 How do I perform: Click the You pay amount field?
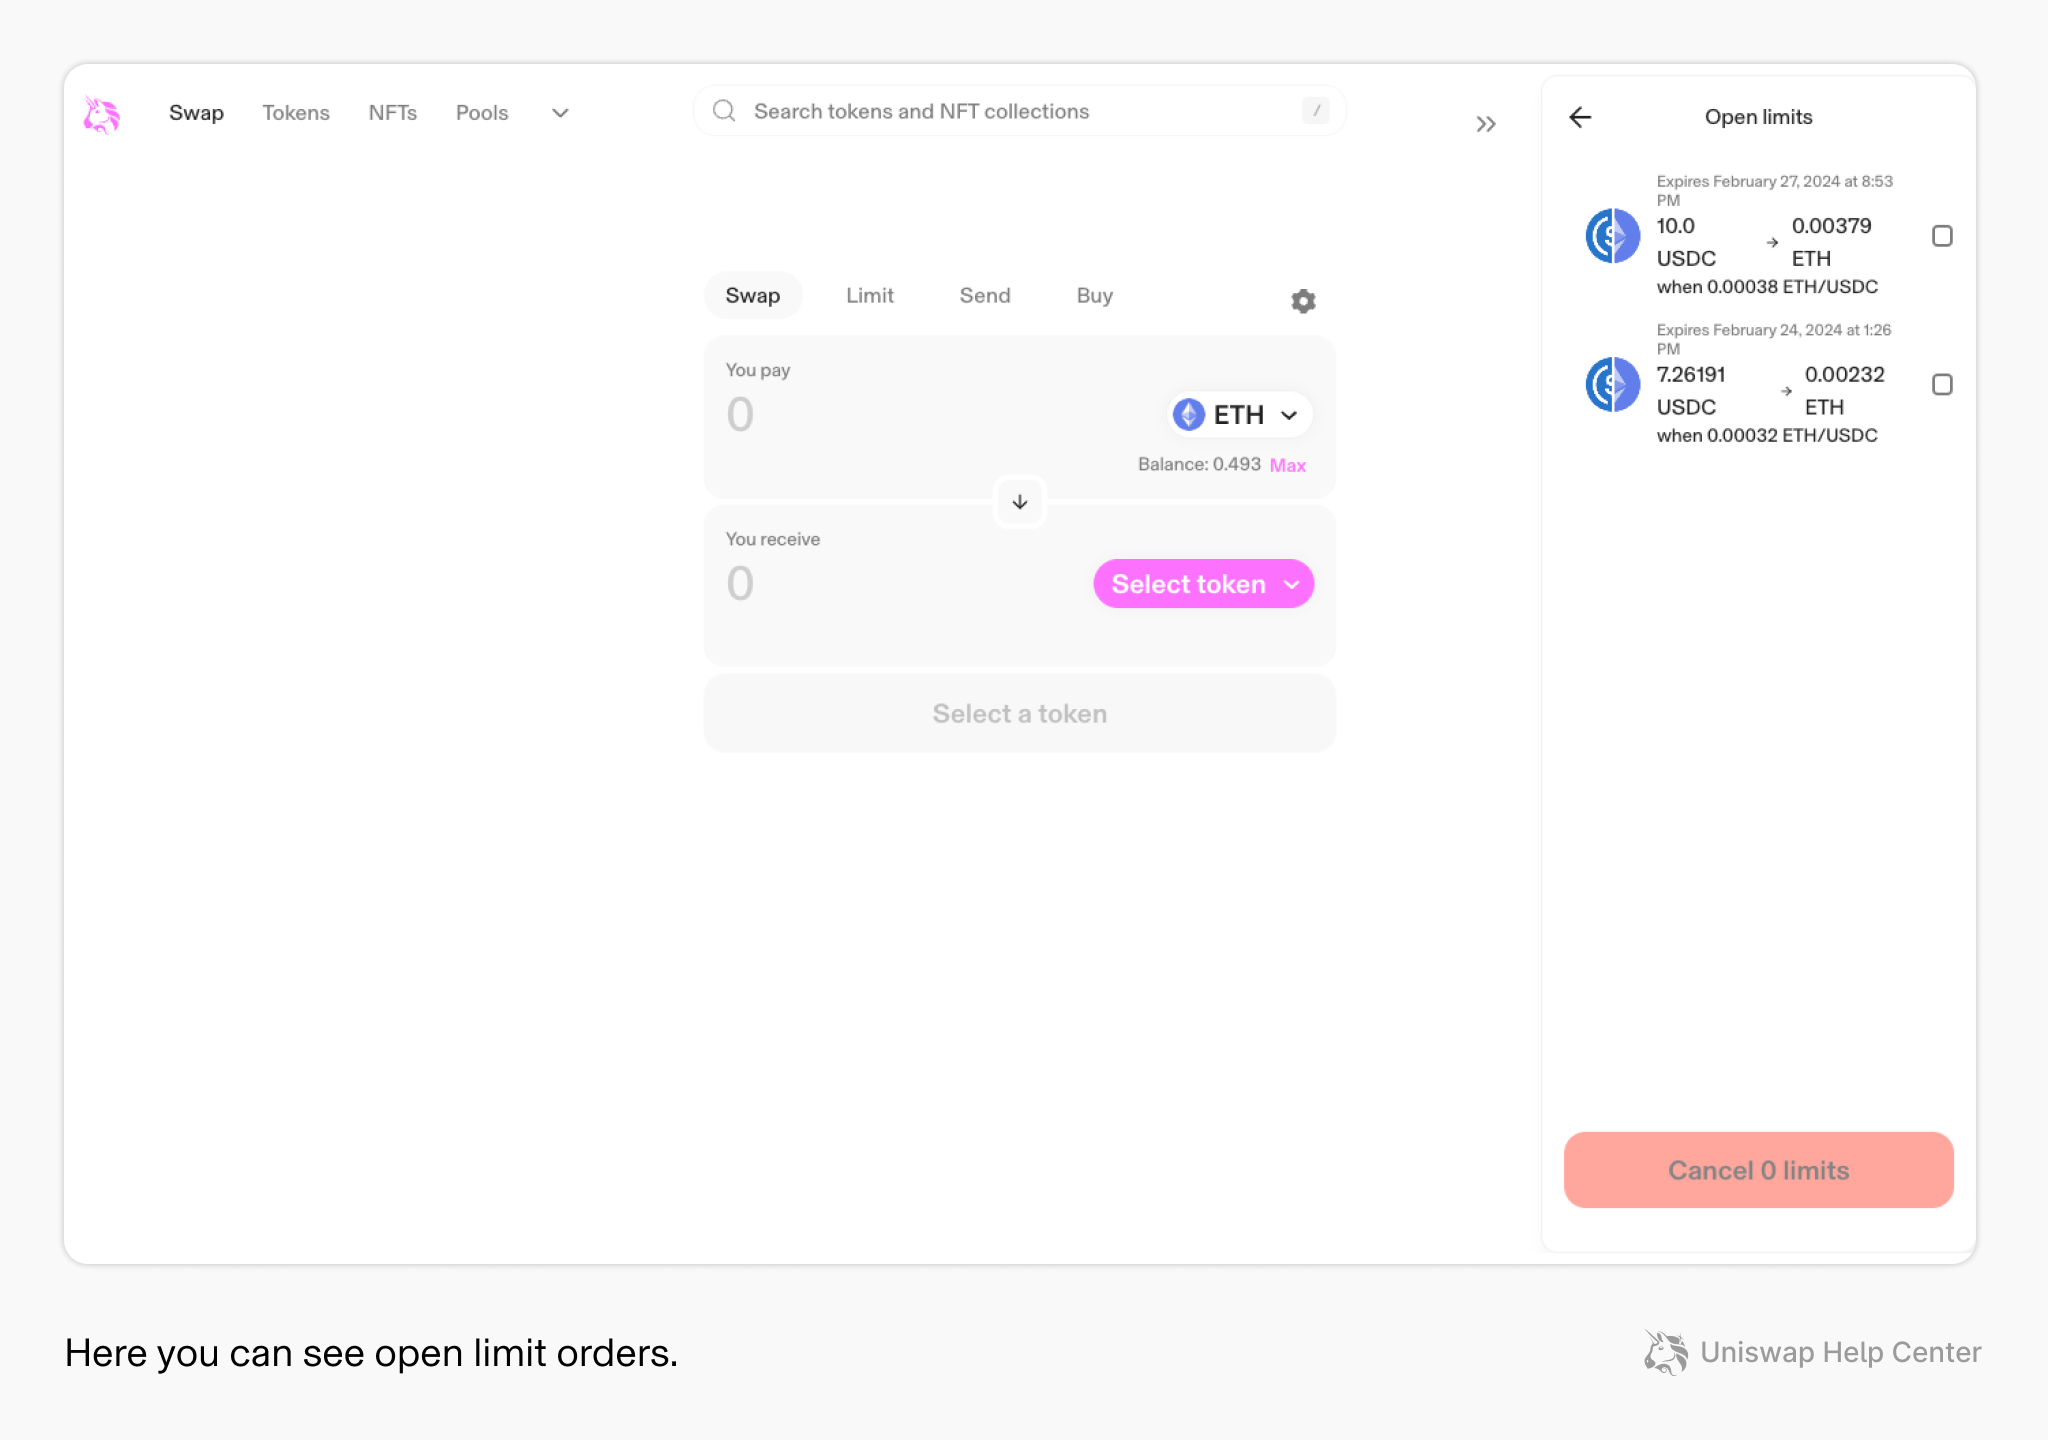[900, 415]
